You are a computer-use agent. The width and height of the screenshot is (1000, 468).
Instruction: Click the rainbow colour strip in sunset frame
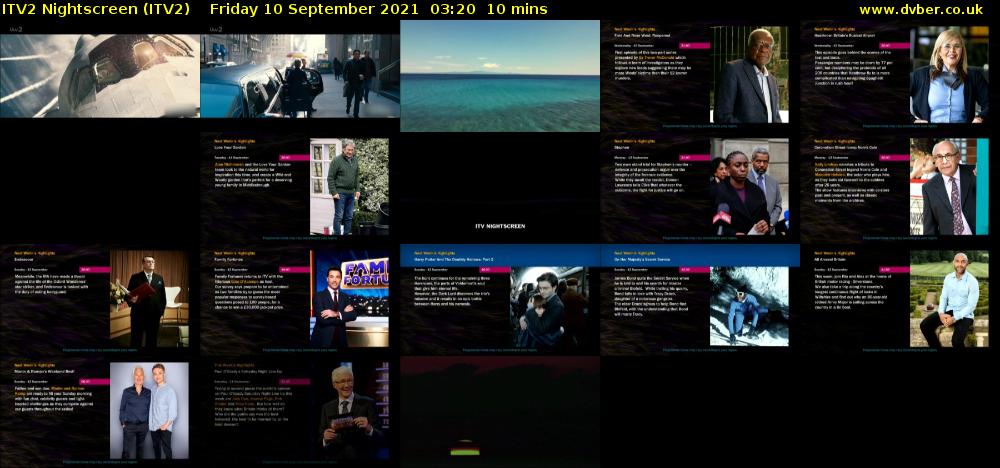point(465,451)
